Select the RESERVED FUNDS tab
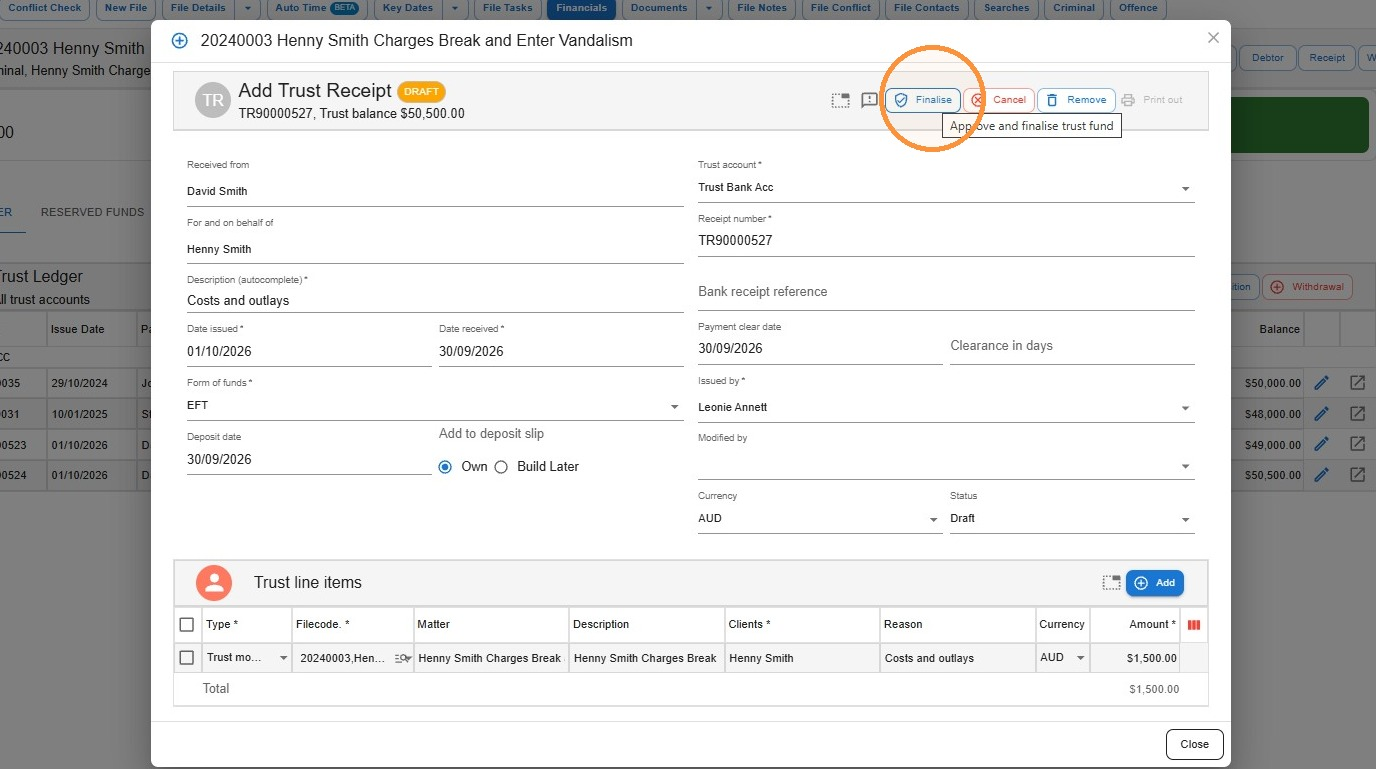Viewport: 1376px width, 769px height. (x=92, y=212)
